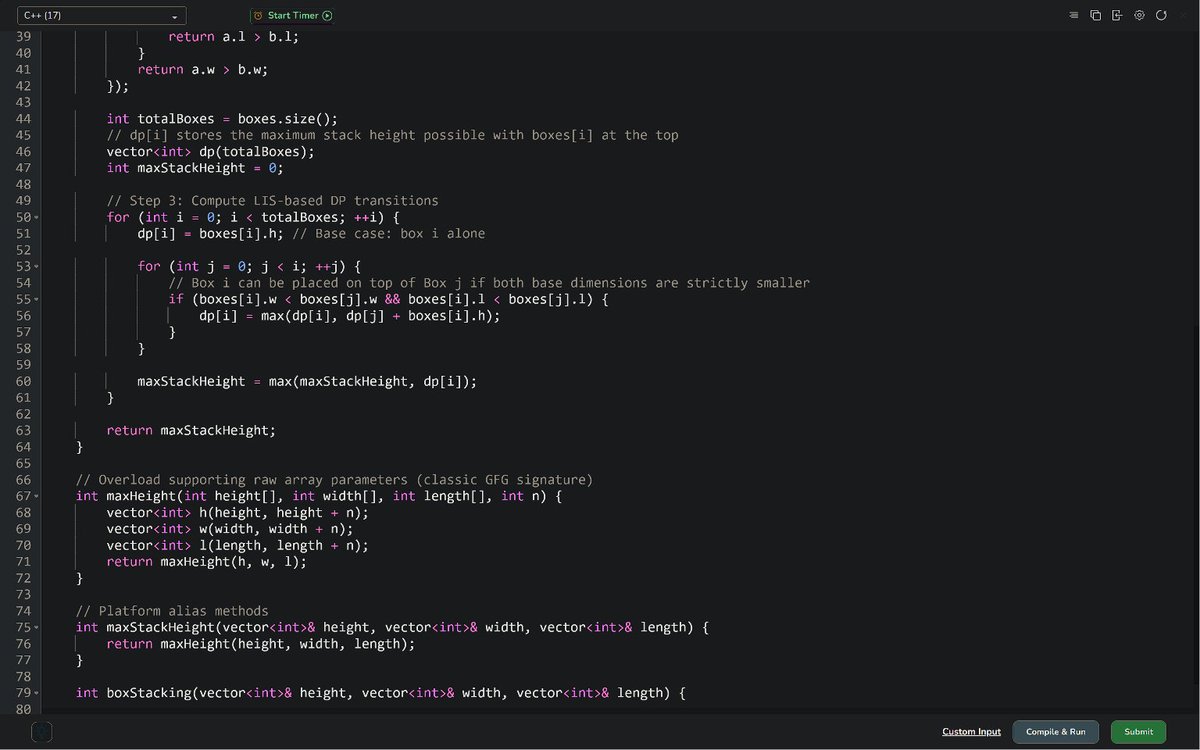Image resolution: width=1200 pixels, height=750 pixels.
Task: Click 'return a.l > b.l;' on line 39
Action: (233, 37)
